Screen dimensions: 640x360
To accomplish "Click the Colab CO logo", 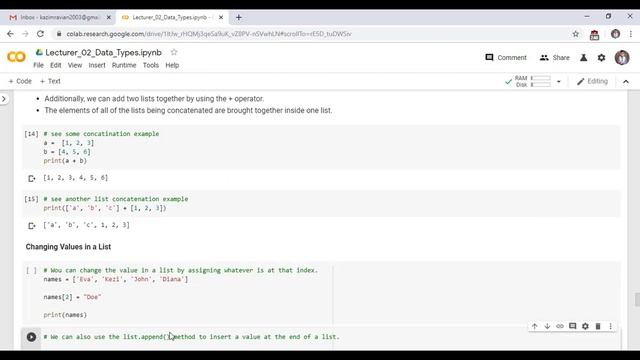I will click(x=16, y=57).
